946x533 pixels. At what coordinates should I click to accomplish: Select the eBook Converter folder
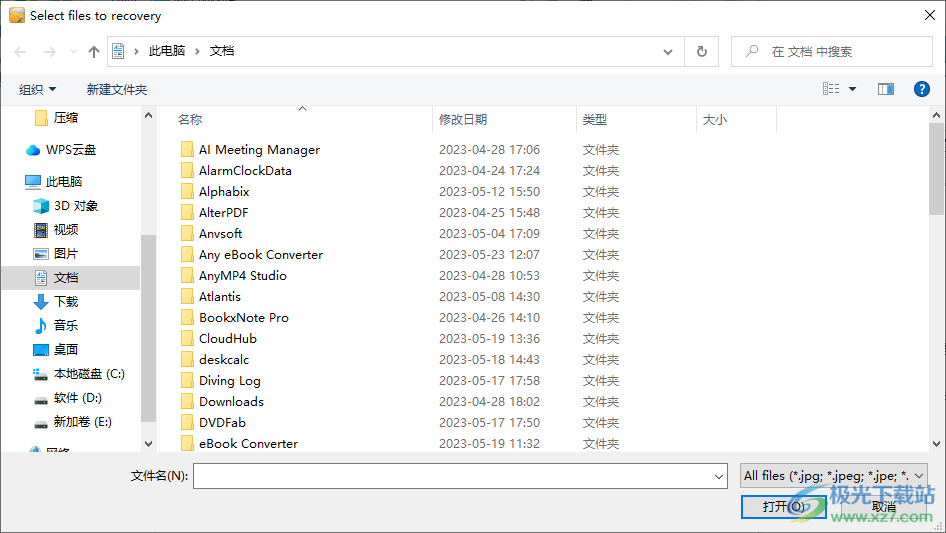click(239, 444)
